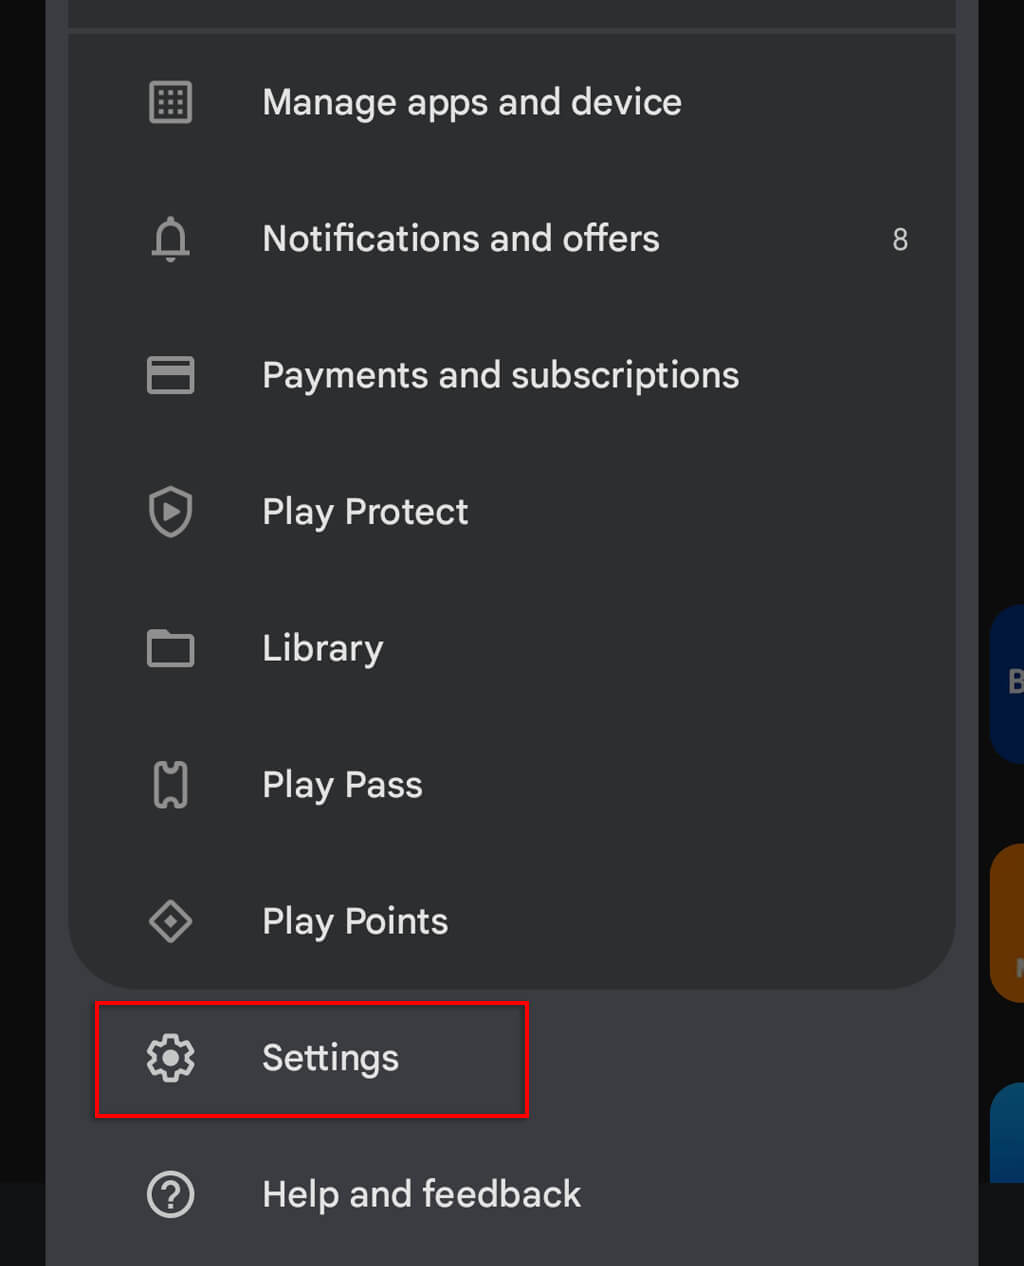Tap the Play Pass ticket icon

170,785
